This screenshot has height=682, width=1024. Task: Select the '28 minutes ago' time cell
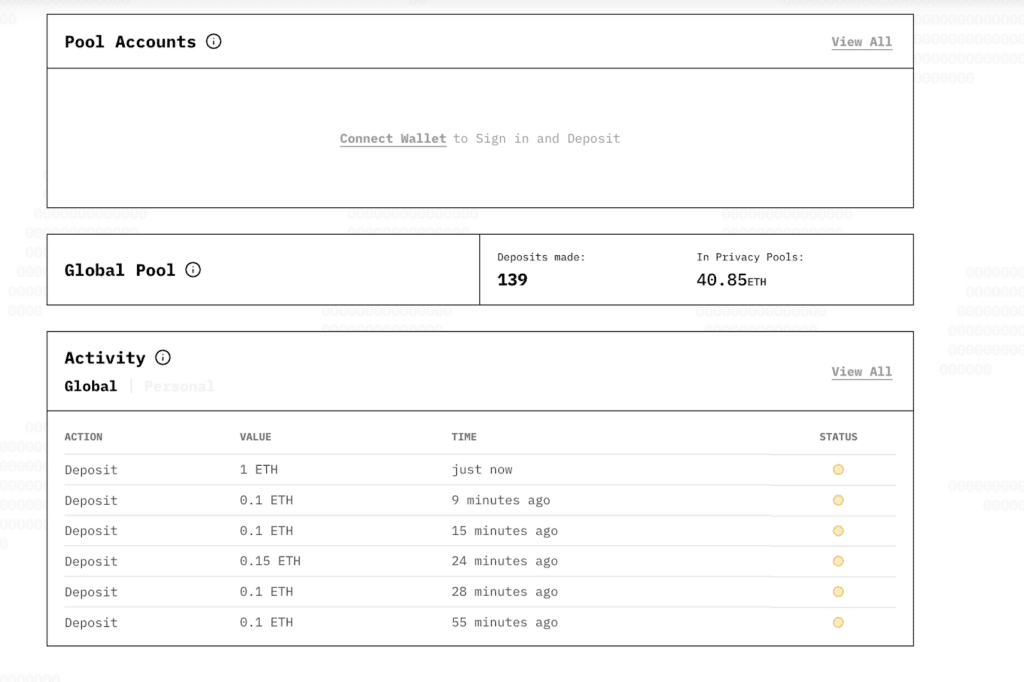(x=504, y=592)
